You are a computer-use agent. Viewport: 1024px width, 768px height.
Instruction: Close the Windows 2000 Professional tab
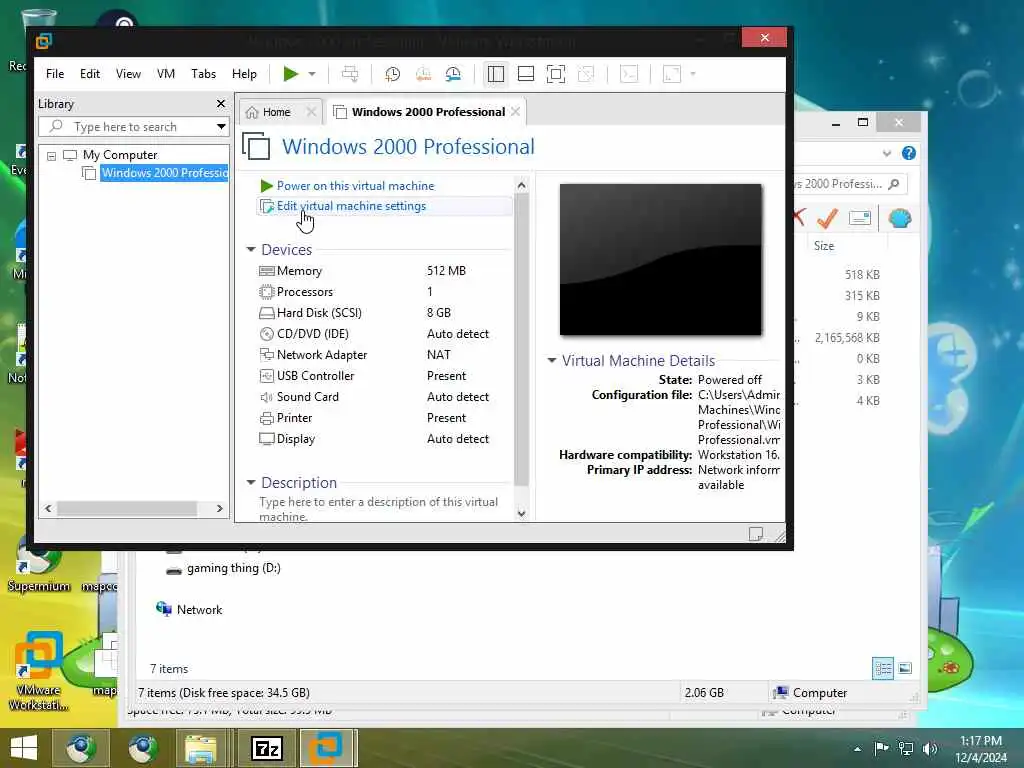(516, 112)
